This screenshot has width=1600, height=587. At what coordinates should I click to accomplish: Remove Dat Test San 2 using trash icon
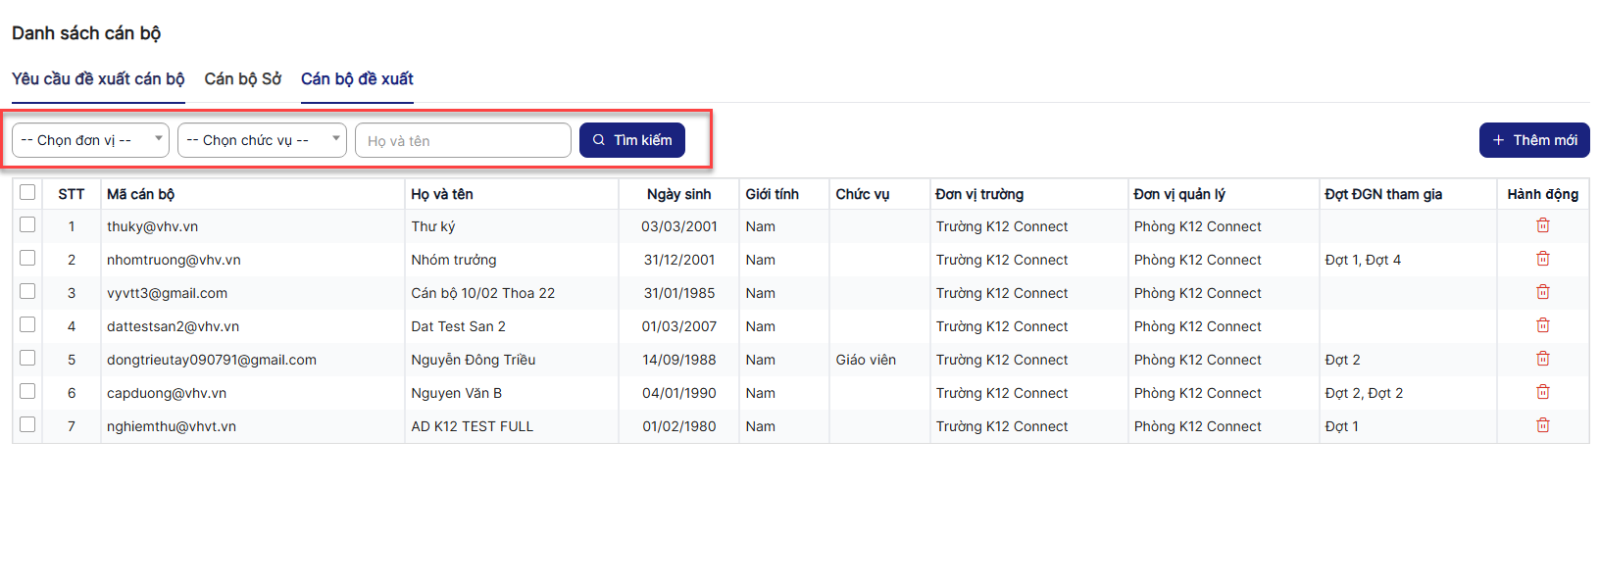(1542, 326)
